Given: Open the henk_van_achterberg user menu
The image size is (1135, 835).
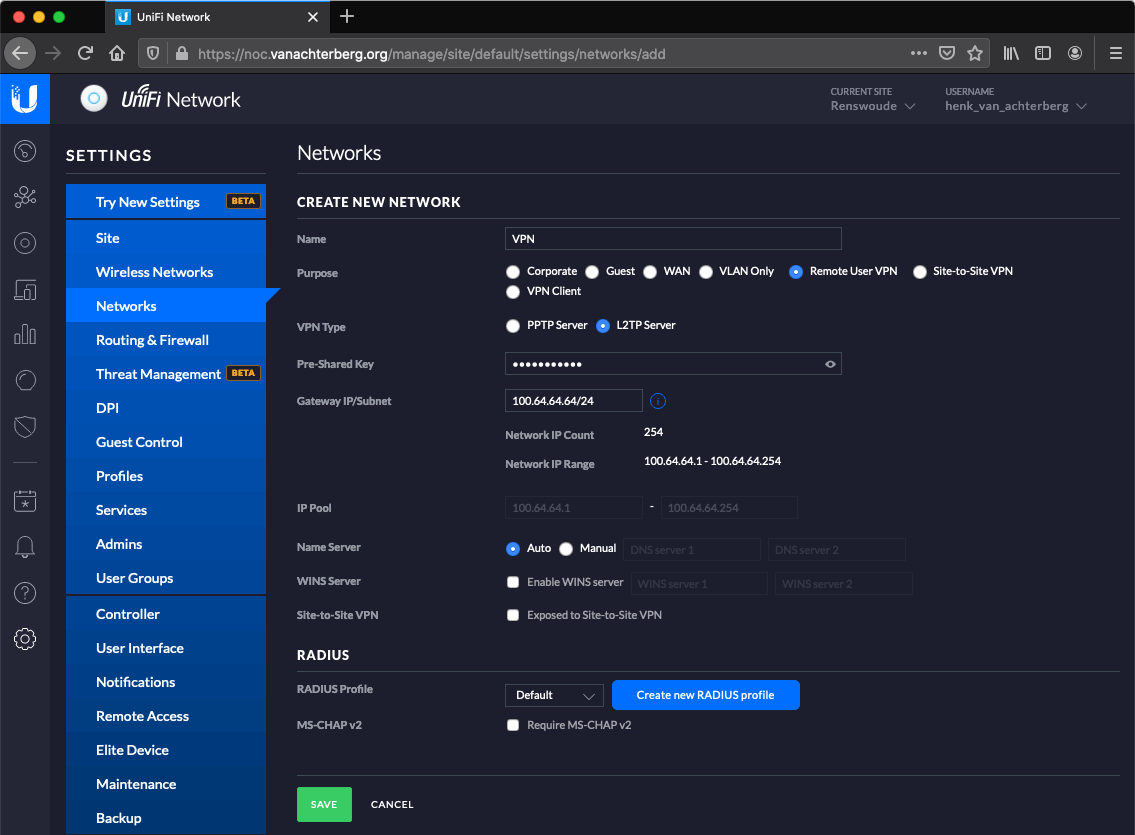Looking at the screenshot, I should click(x=1014, y=104).
